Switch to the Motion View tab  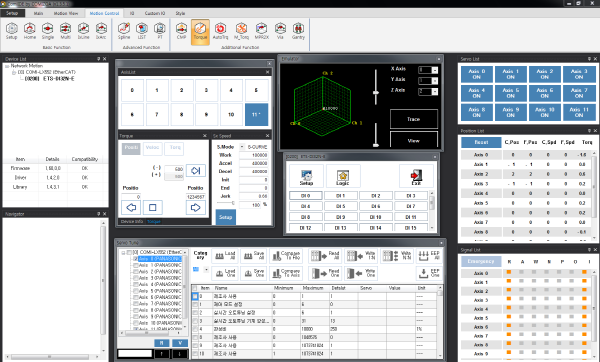click(x=66, y=13)
